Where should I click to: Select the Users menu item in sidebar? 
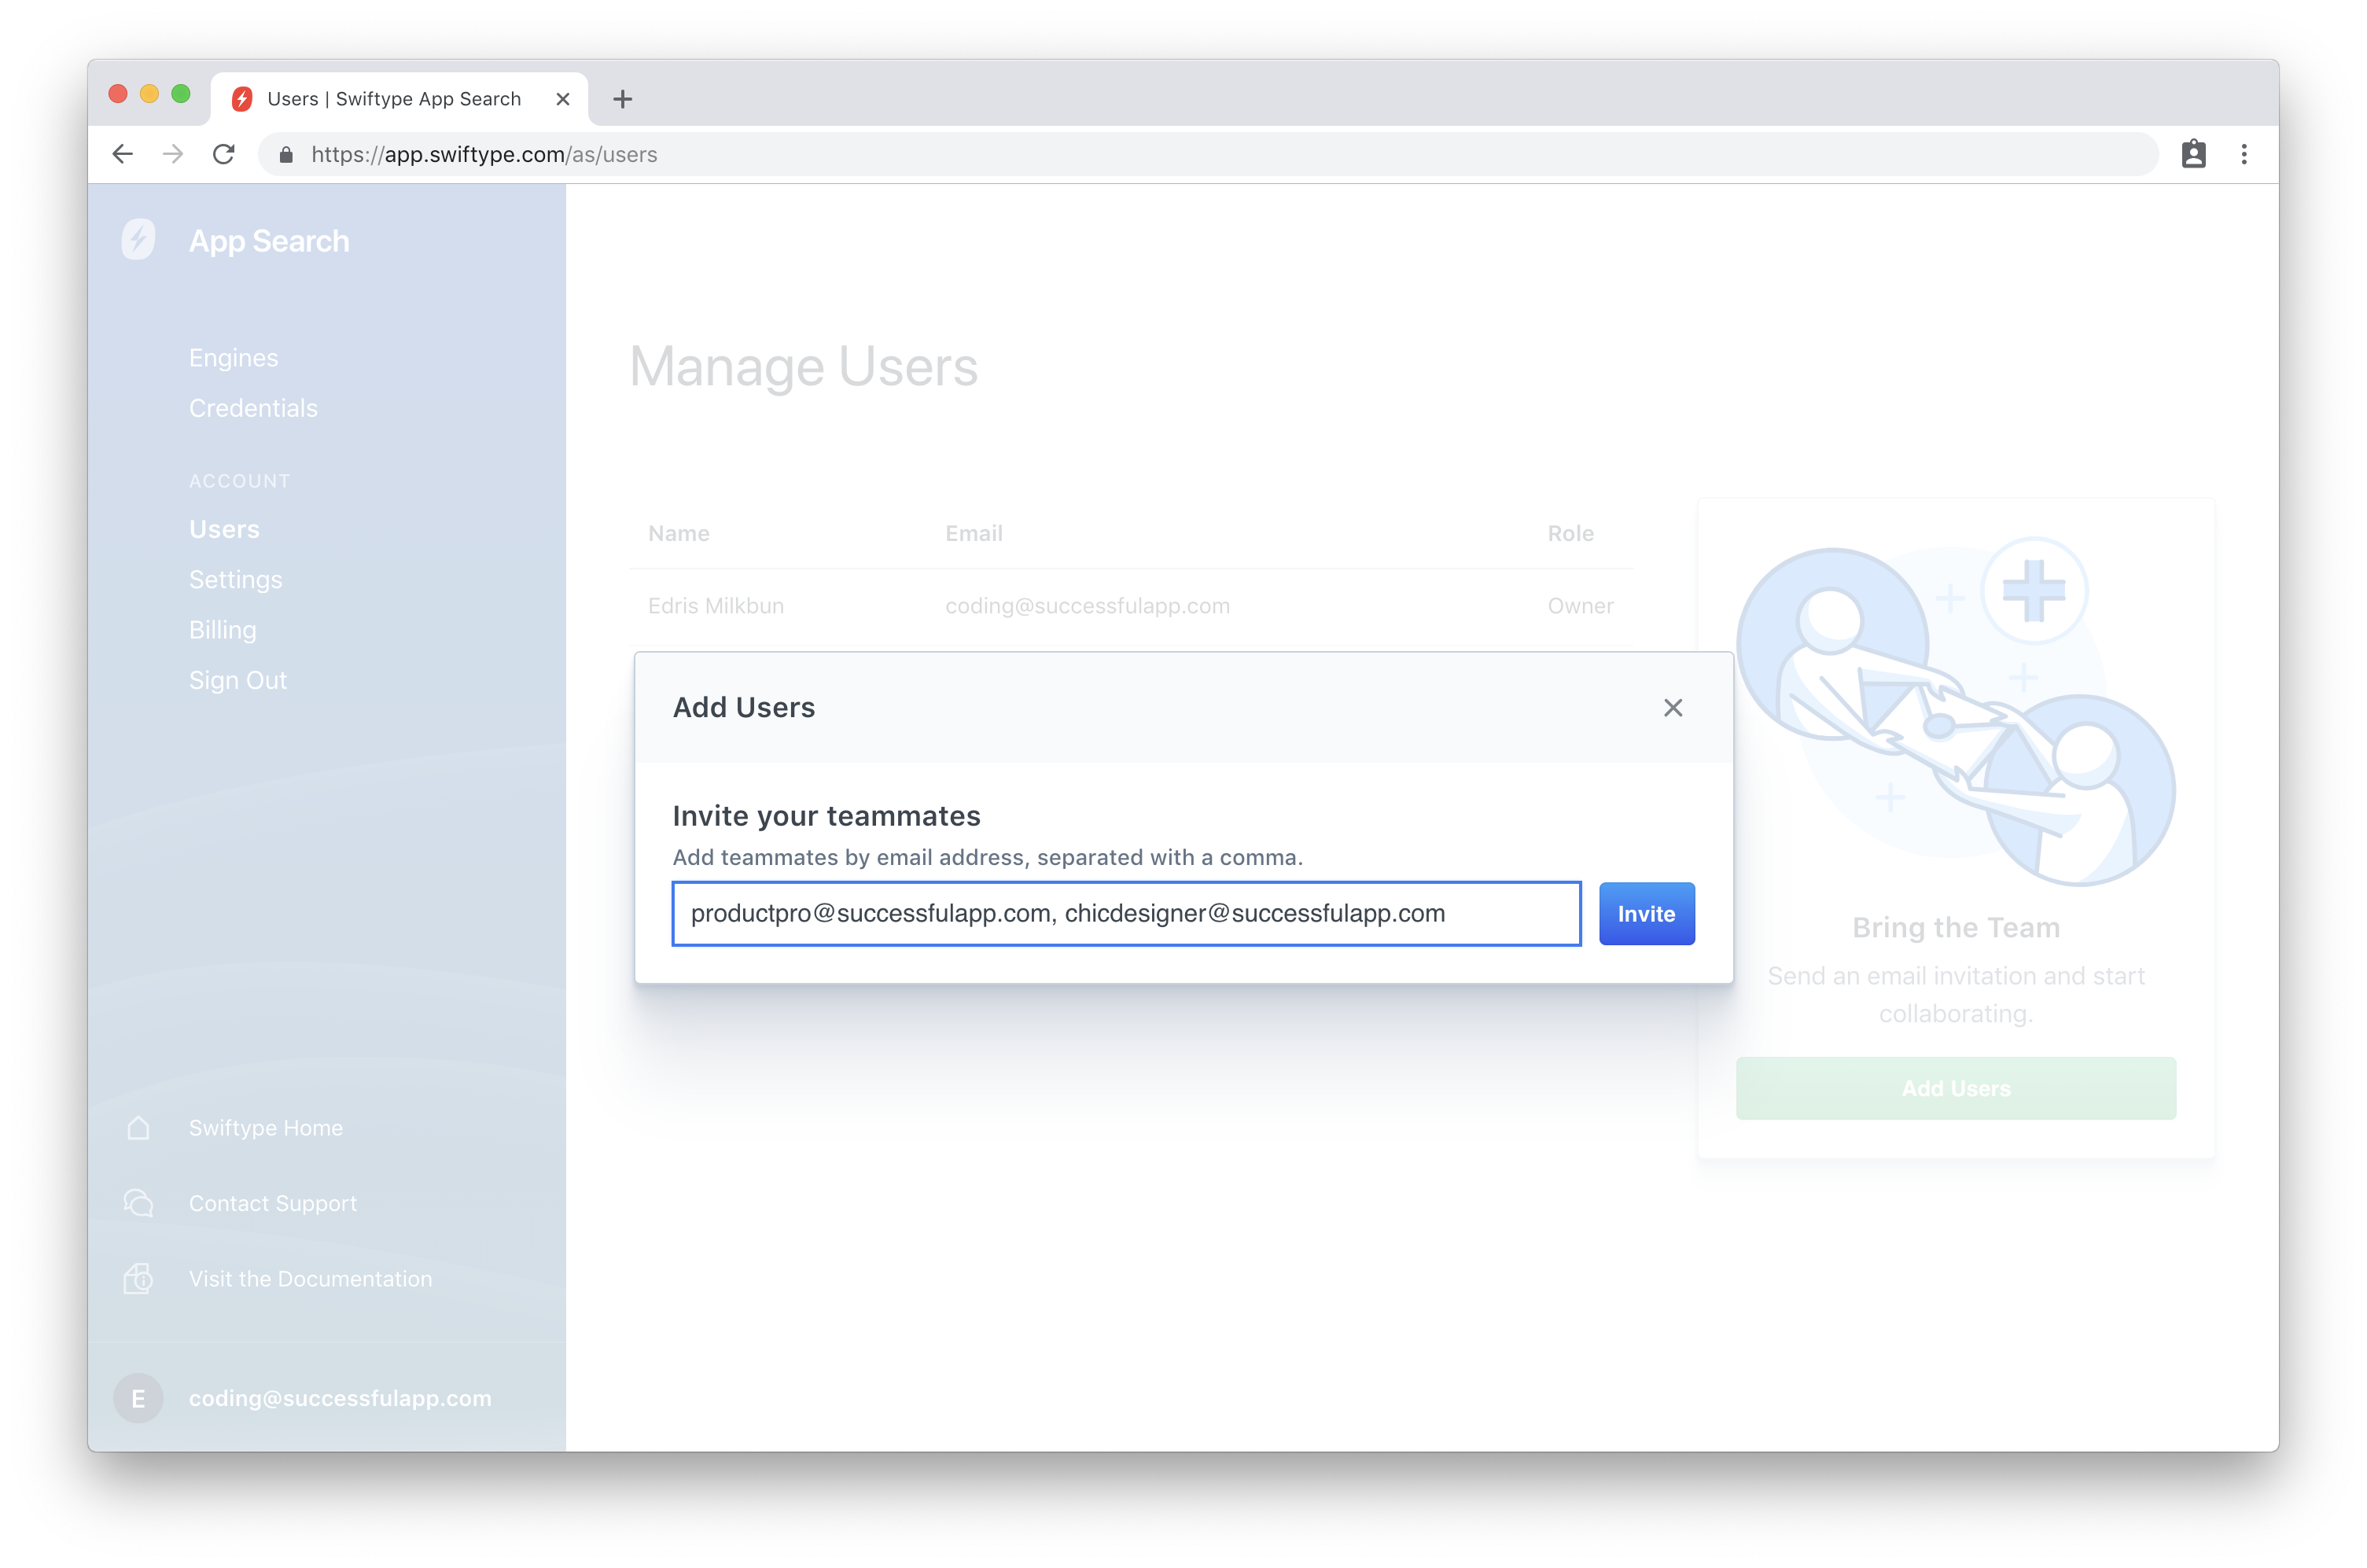point(226,528)
